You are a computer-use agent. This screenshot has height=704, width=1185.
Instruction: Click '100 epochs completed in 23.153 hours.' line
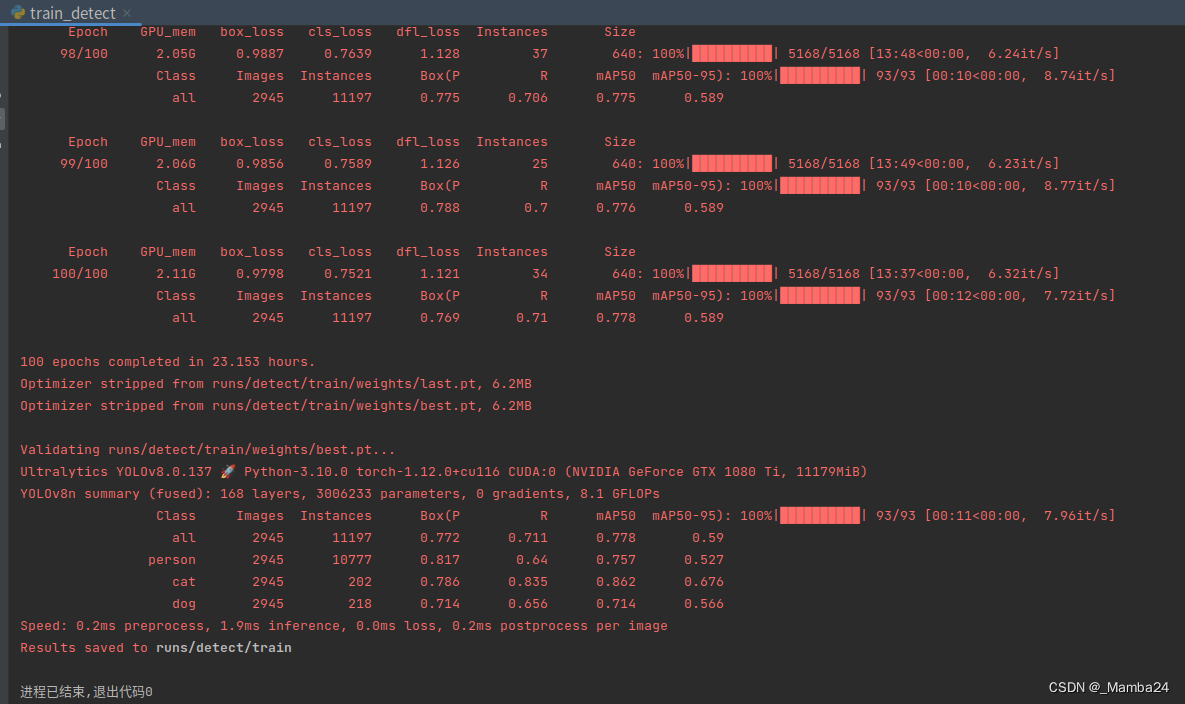(x=168, y=362)
